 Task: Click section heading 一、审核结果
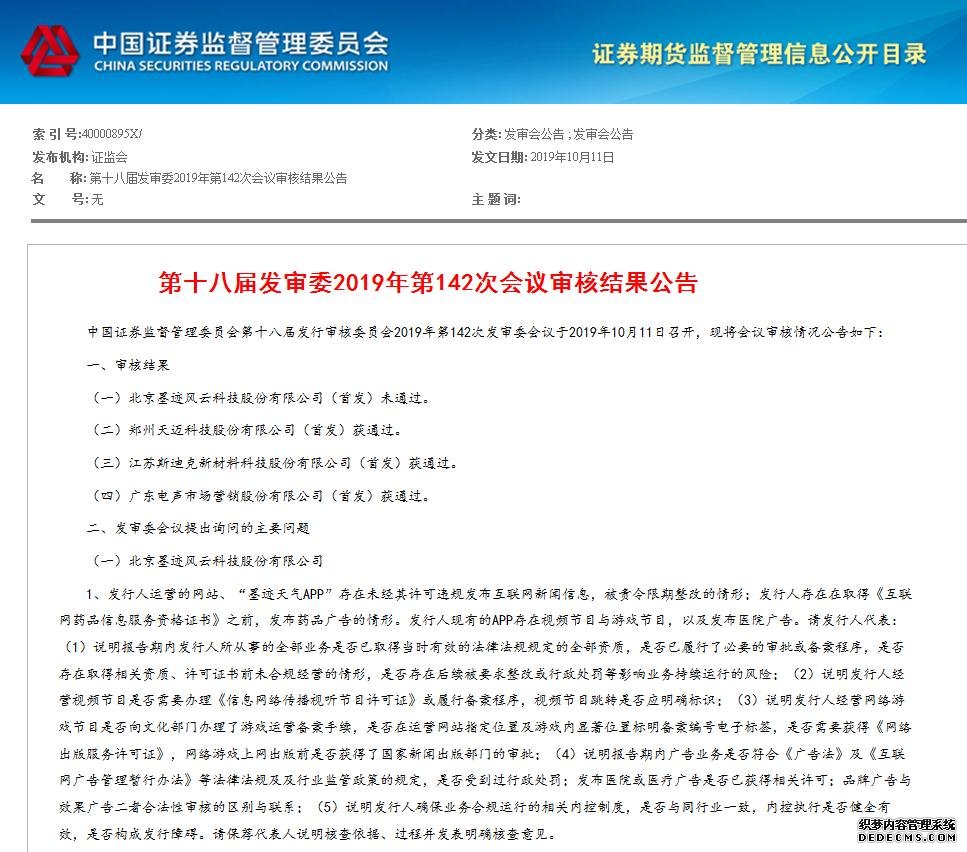point(128,365)
